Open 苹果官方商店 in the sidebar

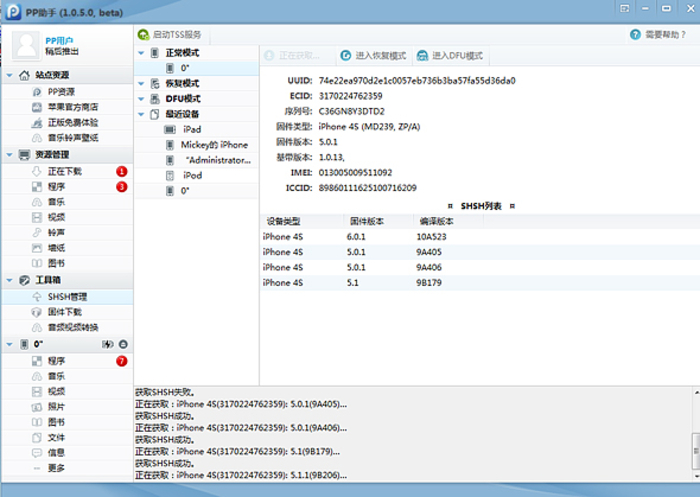point(73,107)
